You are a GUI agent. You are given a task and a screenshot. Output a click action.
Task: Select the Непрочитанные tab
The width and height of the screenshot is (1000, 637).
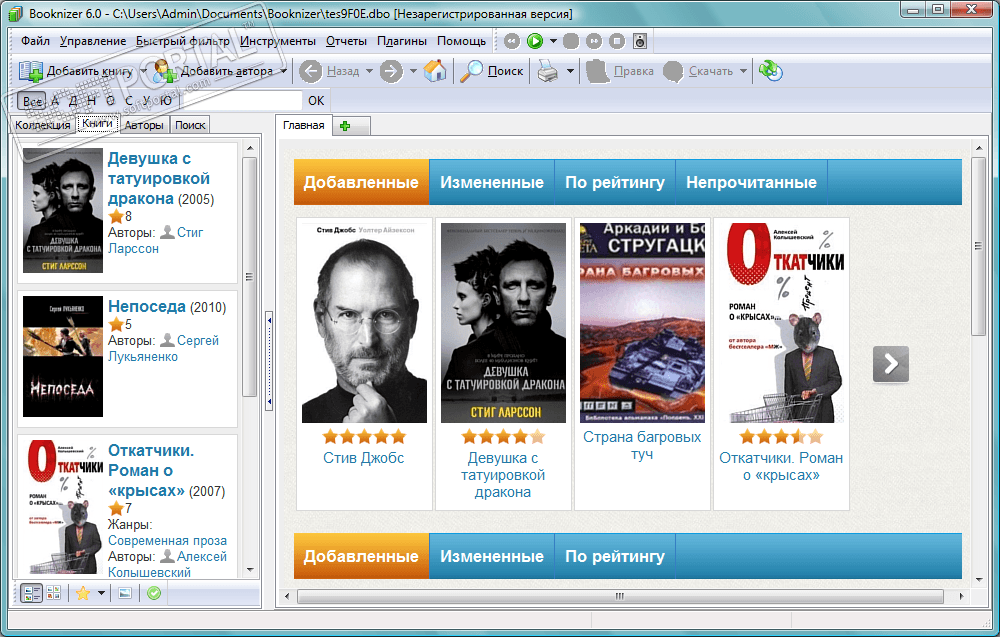click(x=751, y=182)
